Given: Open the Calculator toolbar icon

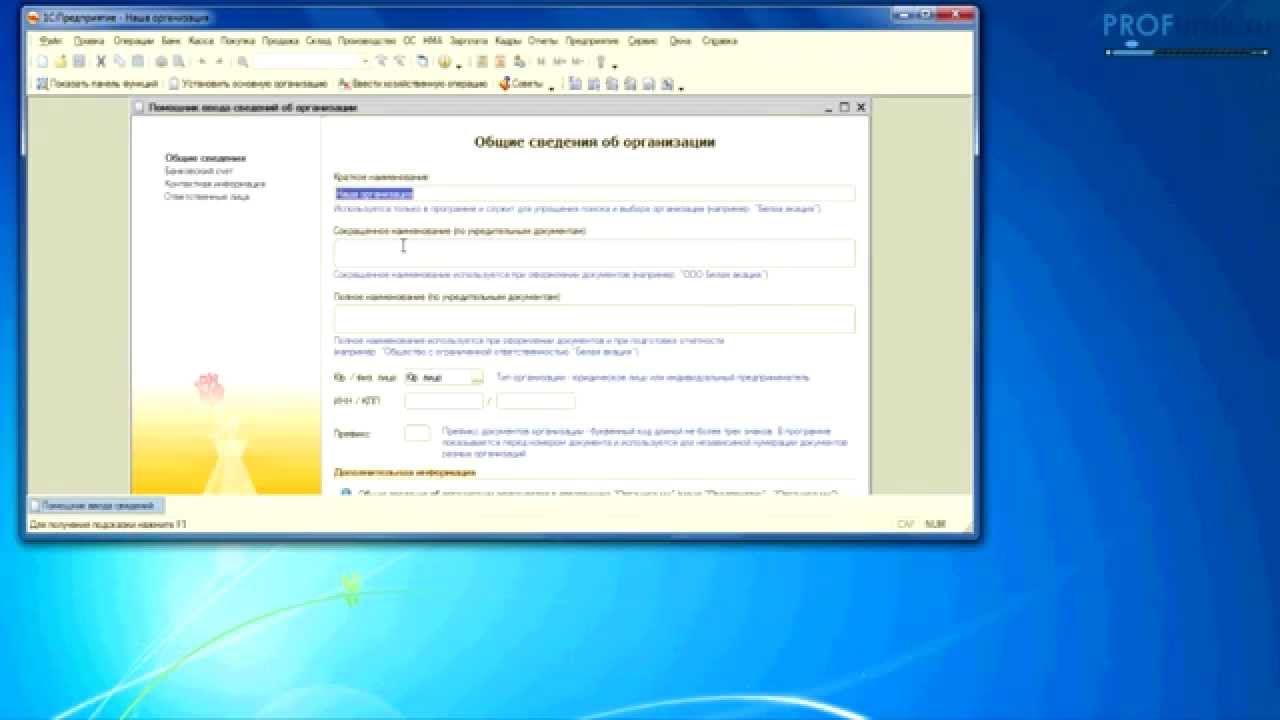Looking at the screenshot, I should (482, 61).
